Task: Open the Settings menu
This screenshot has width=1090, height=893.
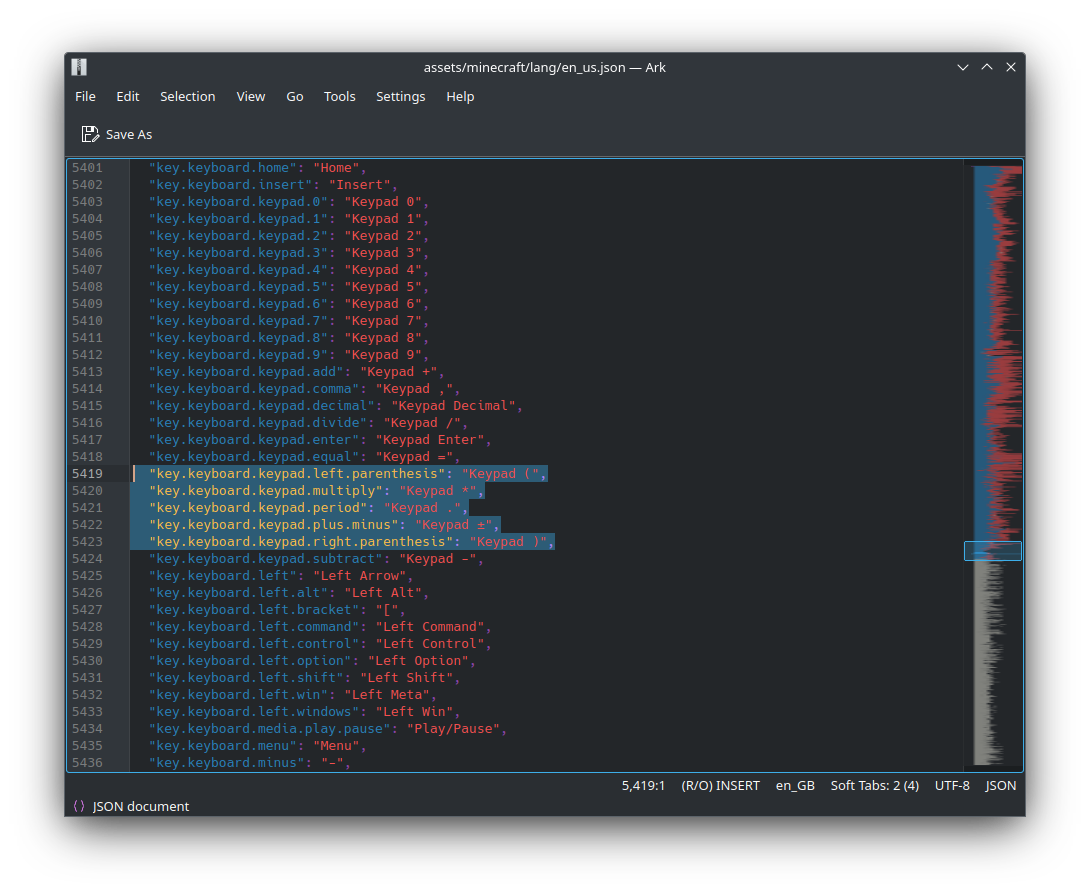Action: click(400, 97)
